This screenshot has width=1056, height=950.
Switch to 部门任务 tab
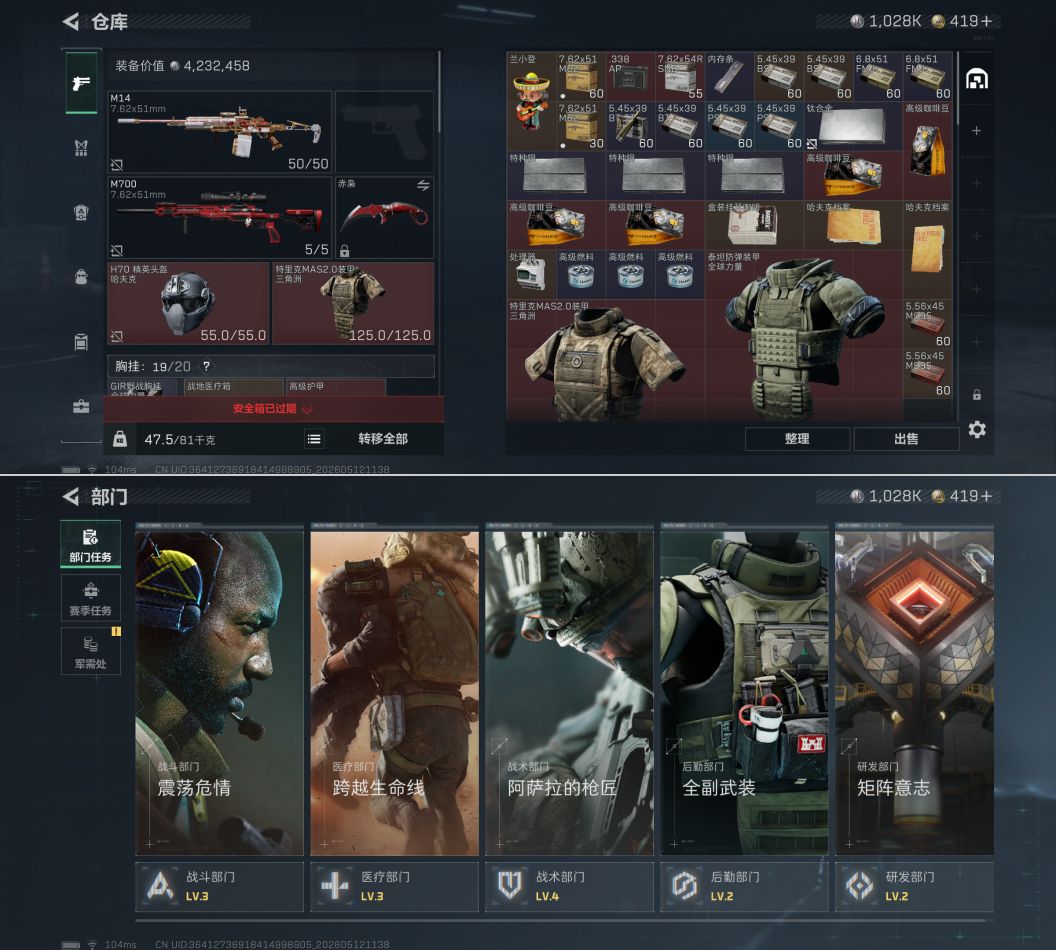pos(90,544)
